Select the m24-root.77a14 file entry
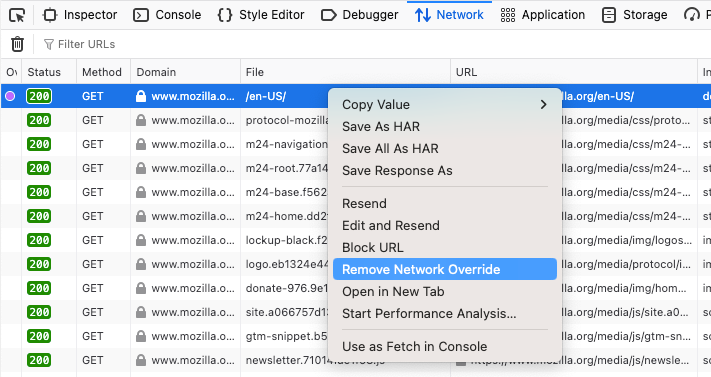This screenshot has height=377, width=711. point(287,168)
